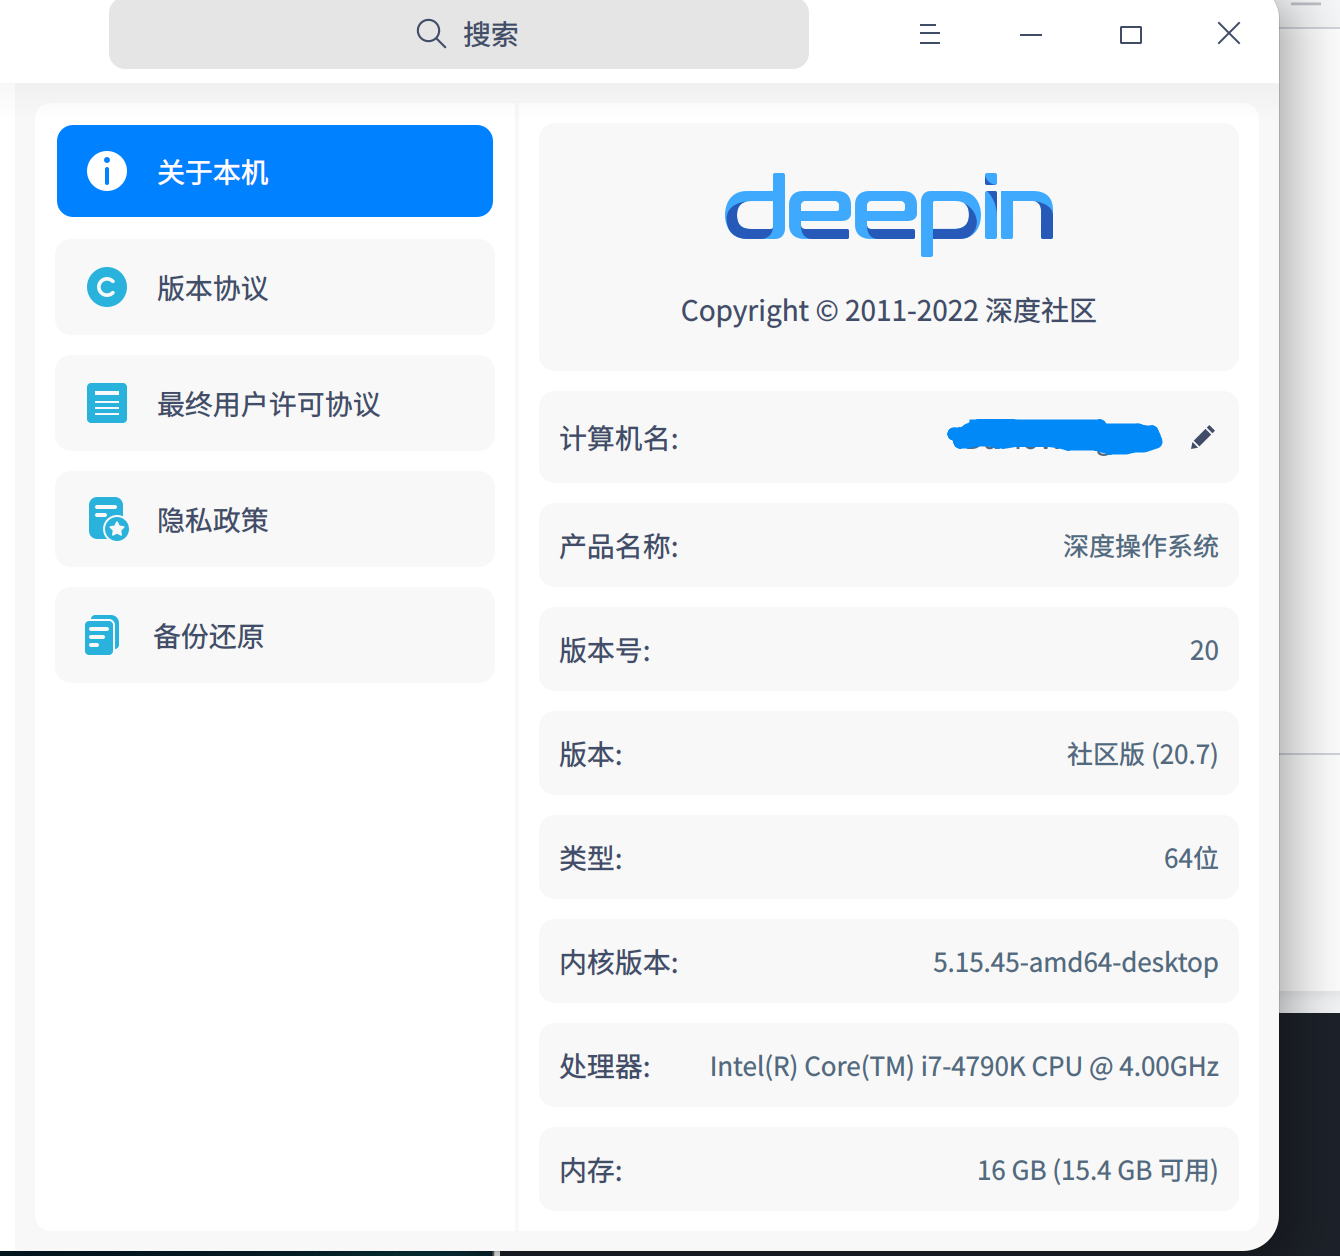Viewport: 1340px width, 1256px height.
Task: Open the 版本协议 page
Action: click(x=275, y=287)
